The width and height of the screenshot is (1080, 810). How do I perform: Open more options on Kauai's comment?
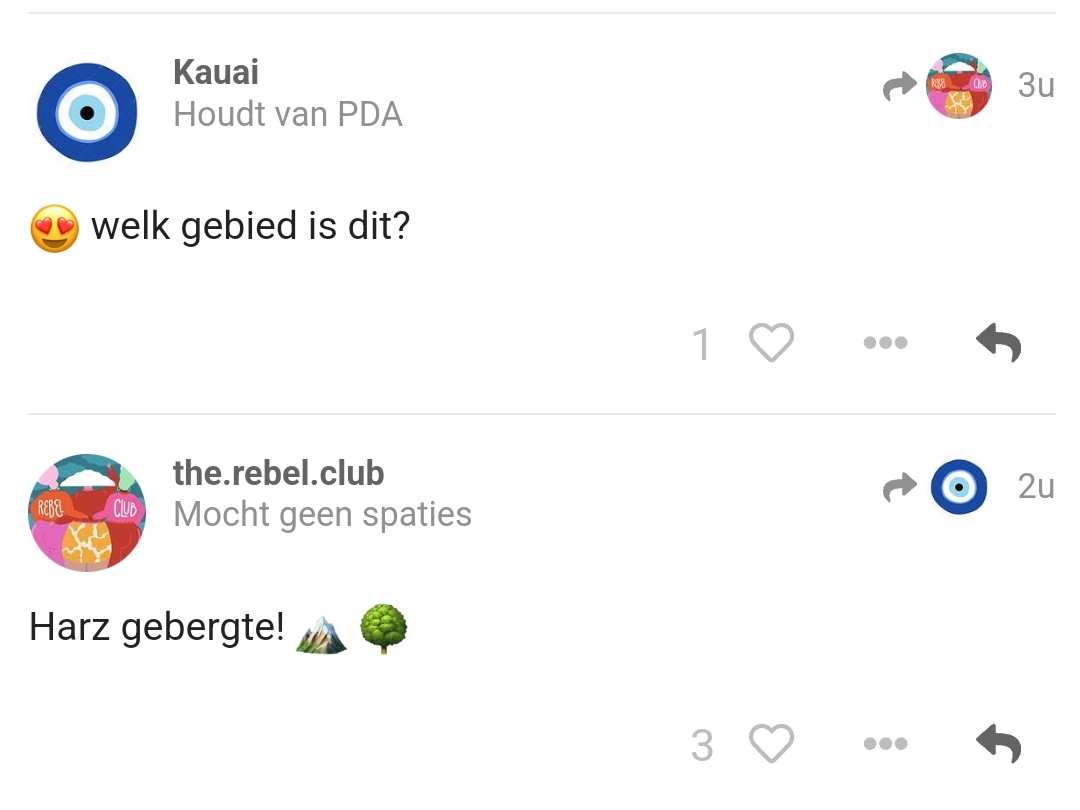[x=886, y=342]
